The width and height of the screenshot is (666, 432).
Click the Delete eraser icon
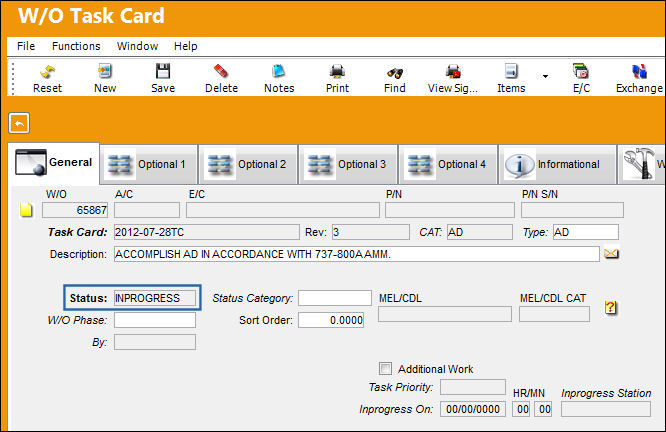221,78
